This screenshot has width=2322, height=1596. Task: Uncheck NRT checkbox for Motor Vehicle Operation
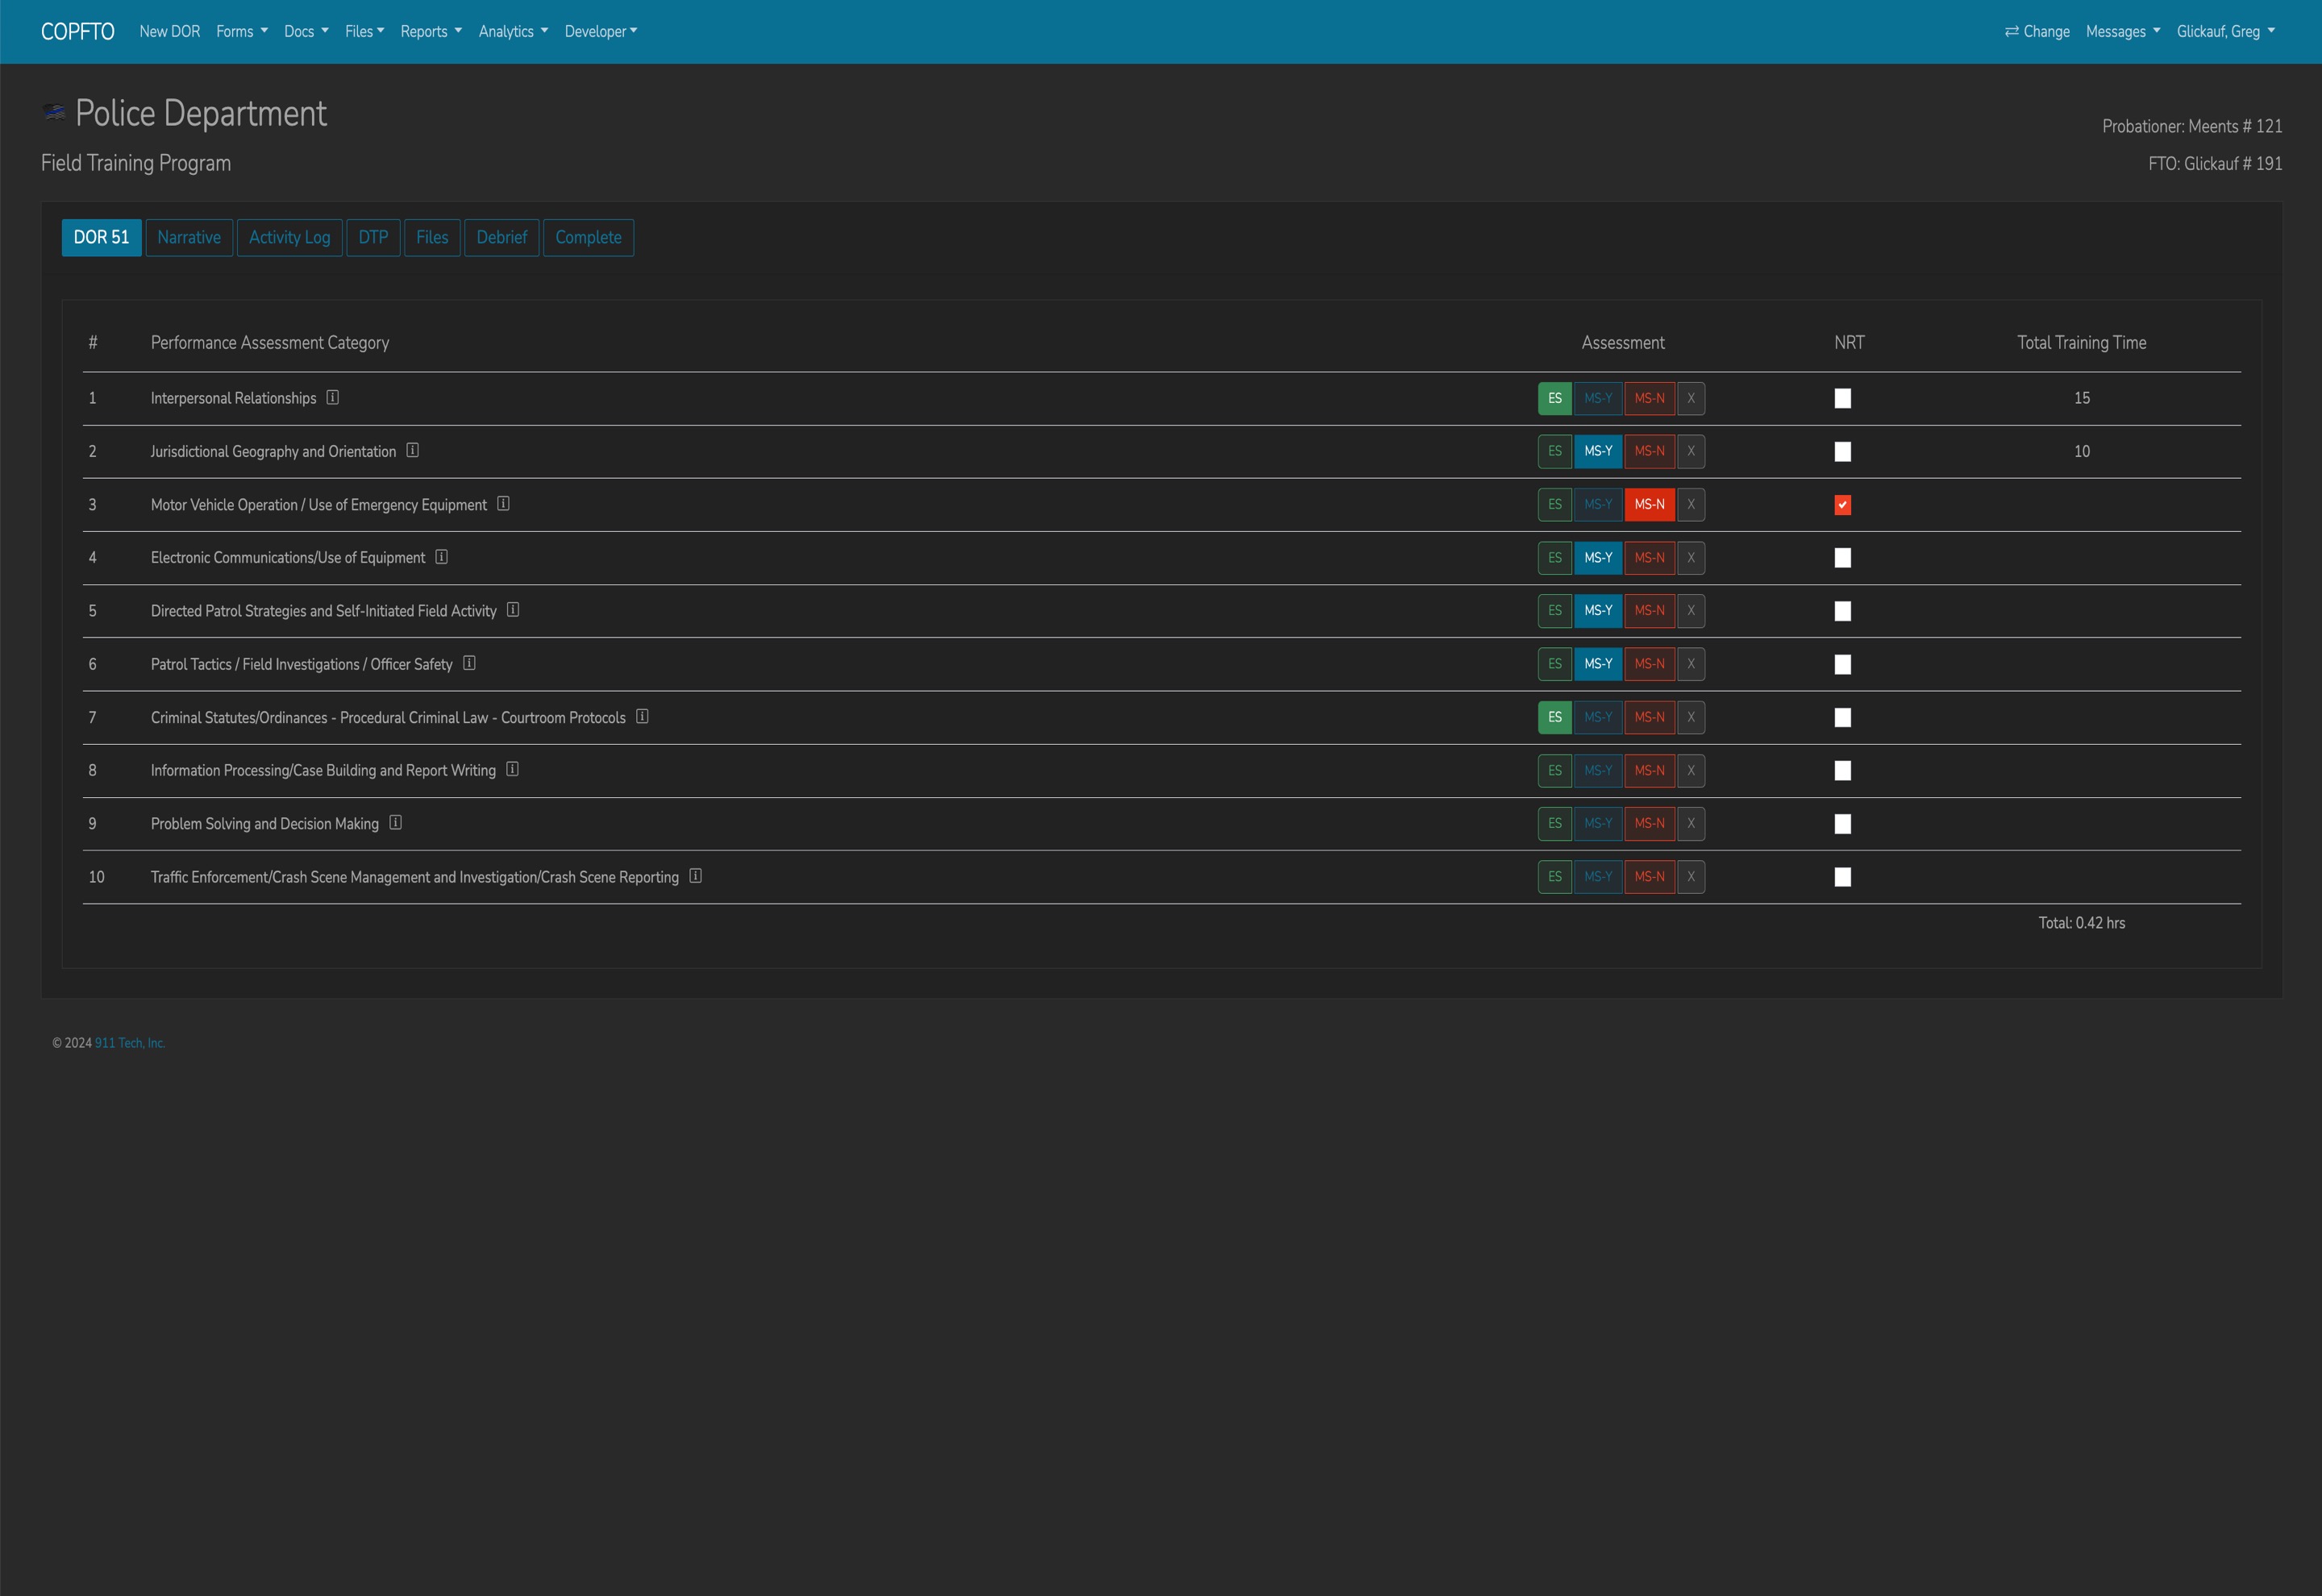[1842, 505]
